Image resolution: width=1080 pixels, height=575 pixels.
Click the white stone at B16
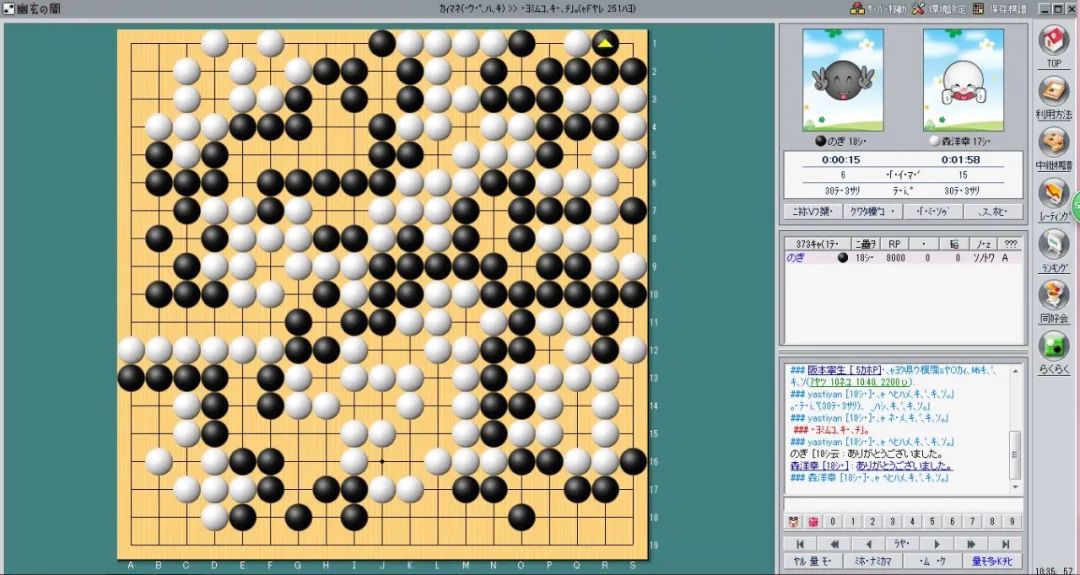[158, 461]
